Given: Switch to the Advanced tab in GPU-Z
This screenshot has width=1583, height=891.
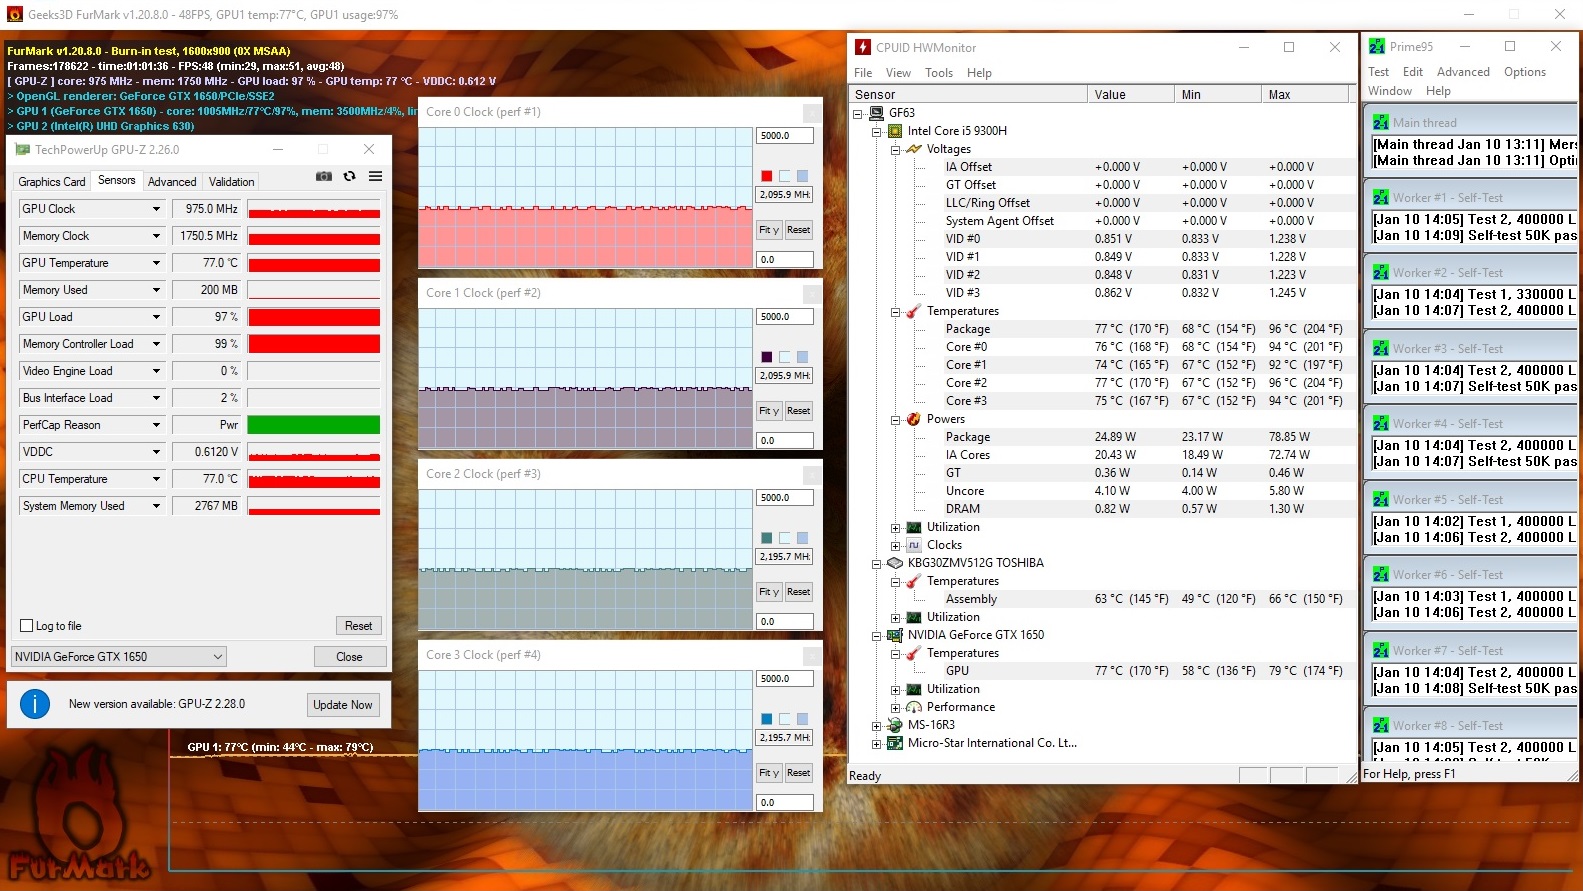Looking at the screenshot, I should pos(172,182).
